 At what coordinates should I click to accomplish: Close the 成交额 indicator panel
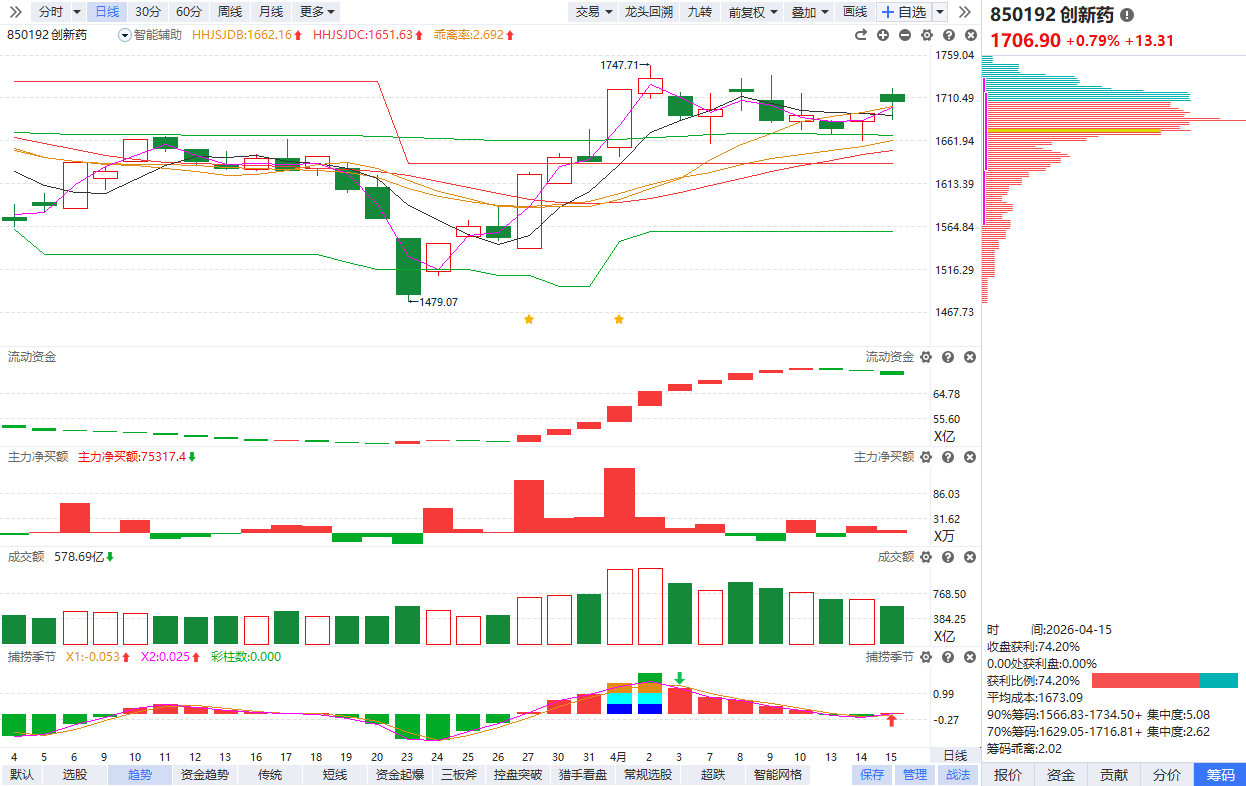(970, 557)
